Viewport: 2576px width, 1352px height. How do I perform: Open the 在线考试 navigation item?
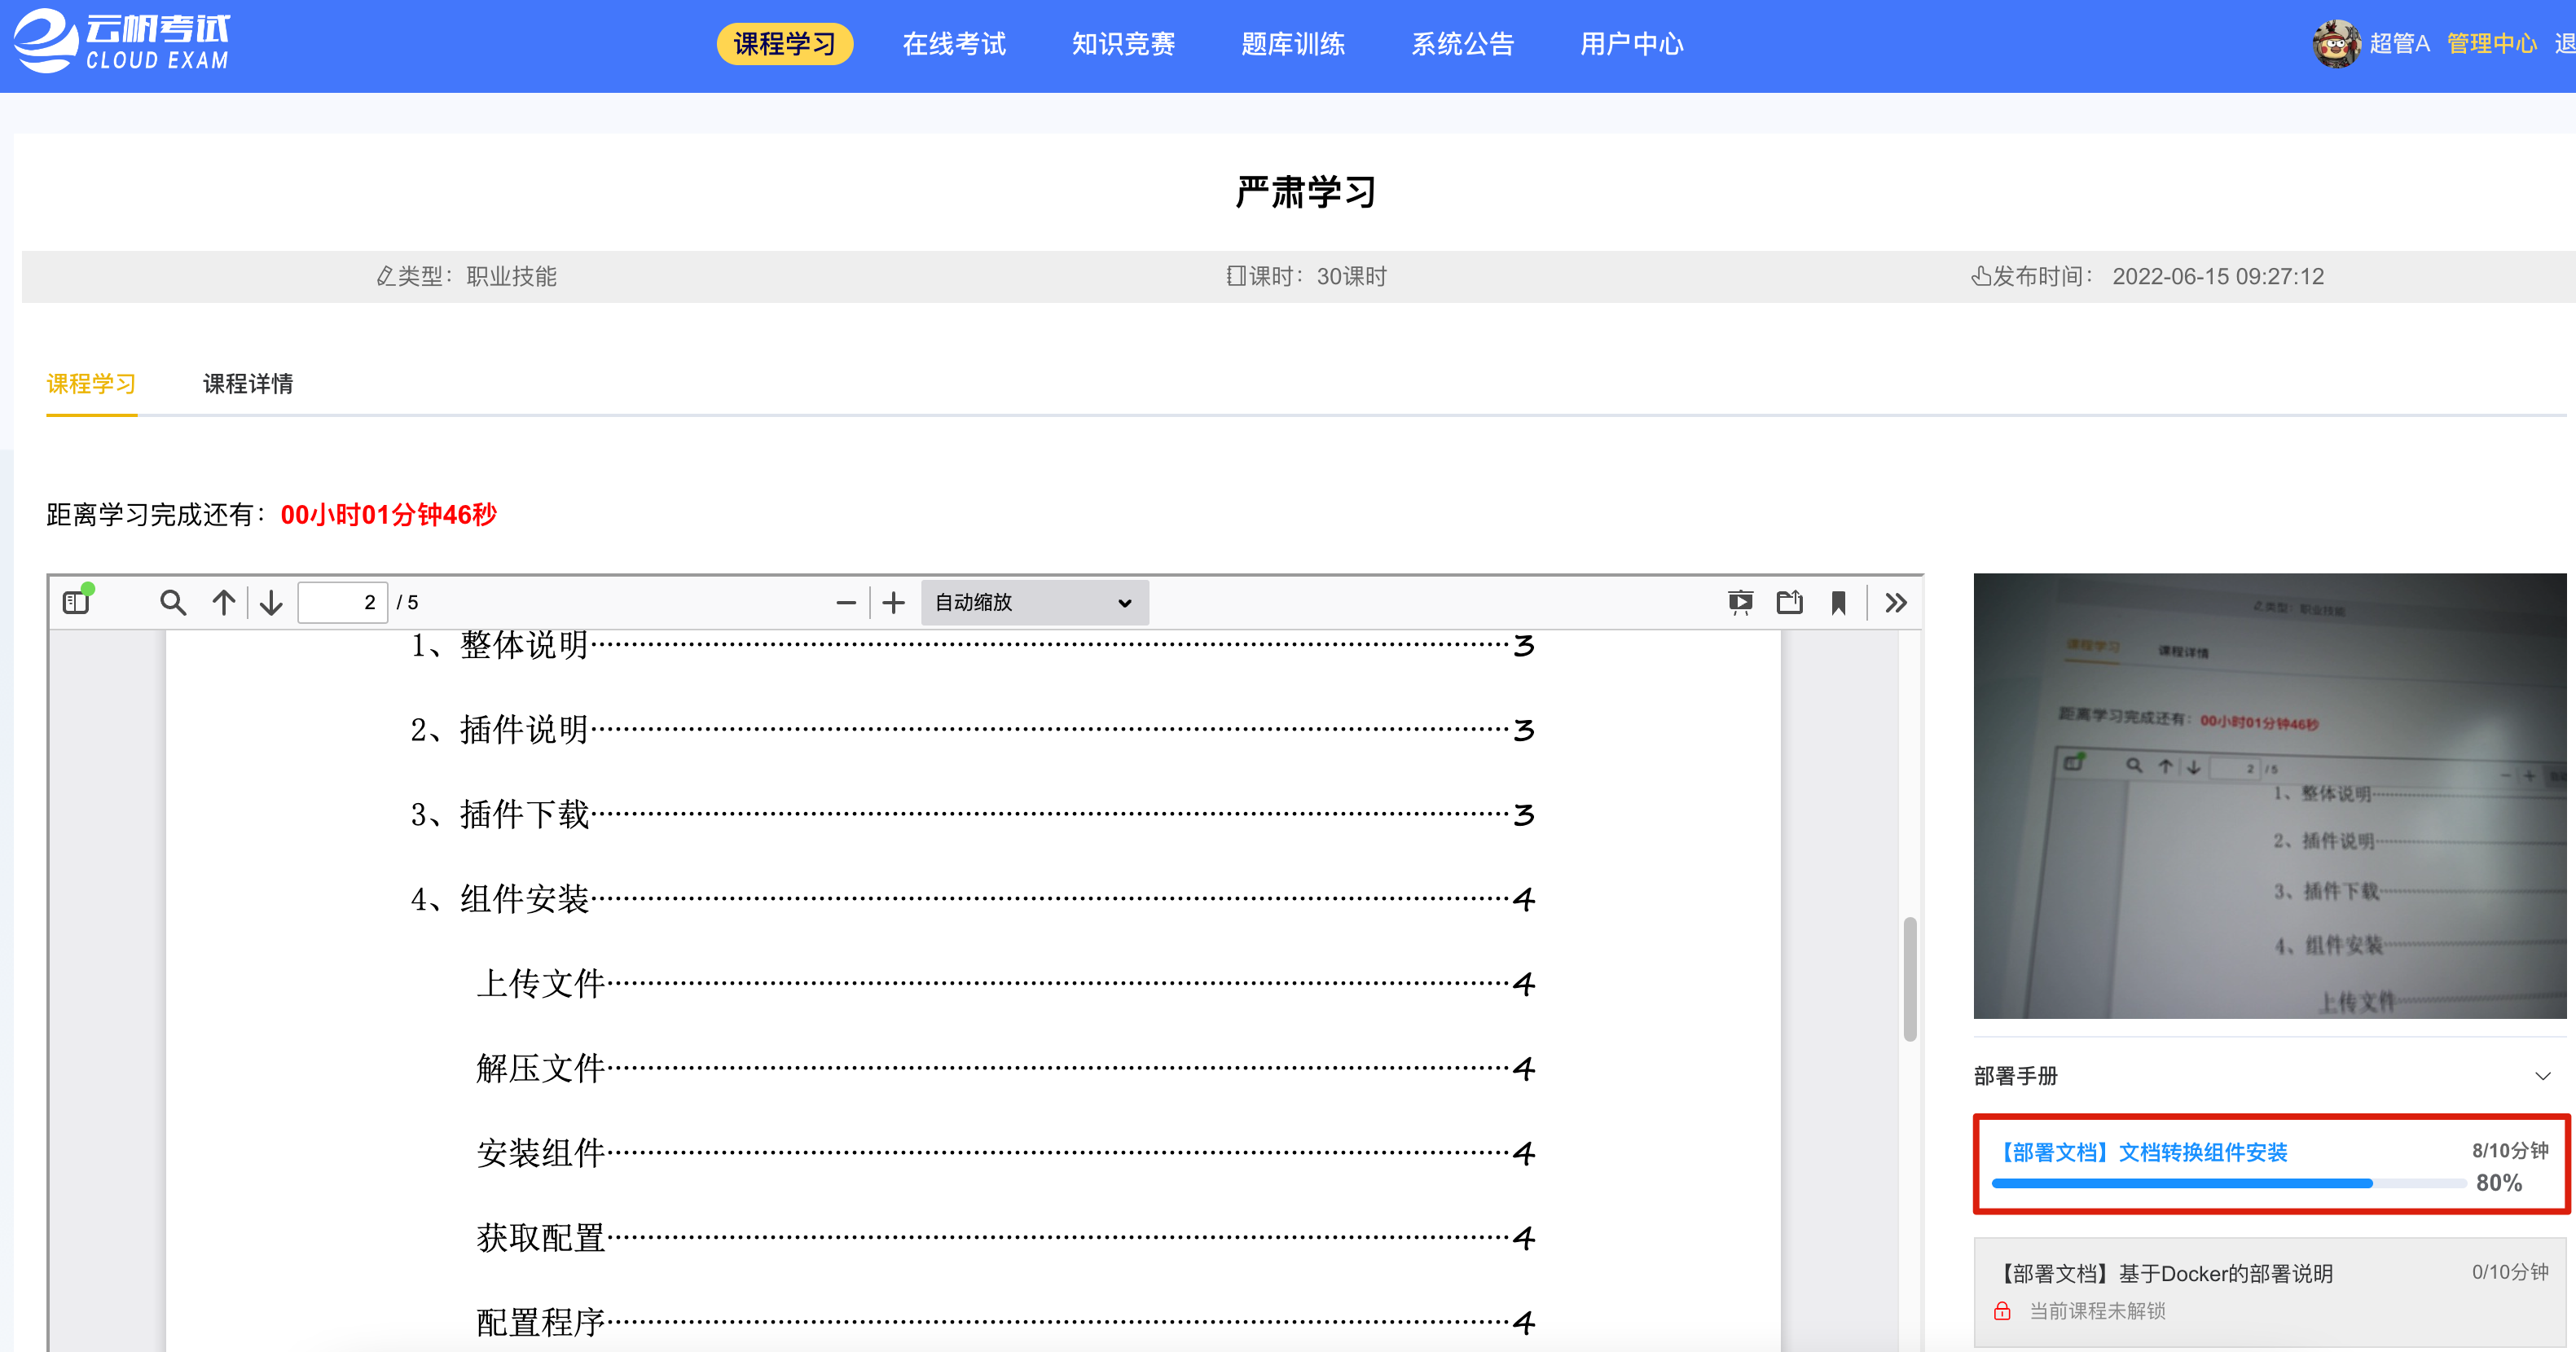coord(954,44)
